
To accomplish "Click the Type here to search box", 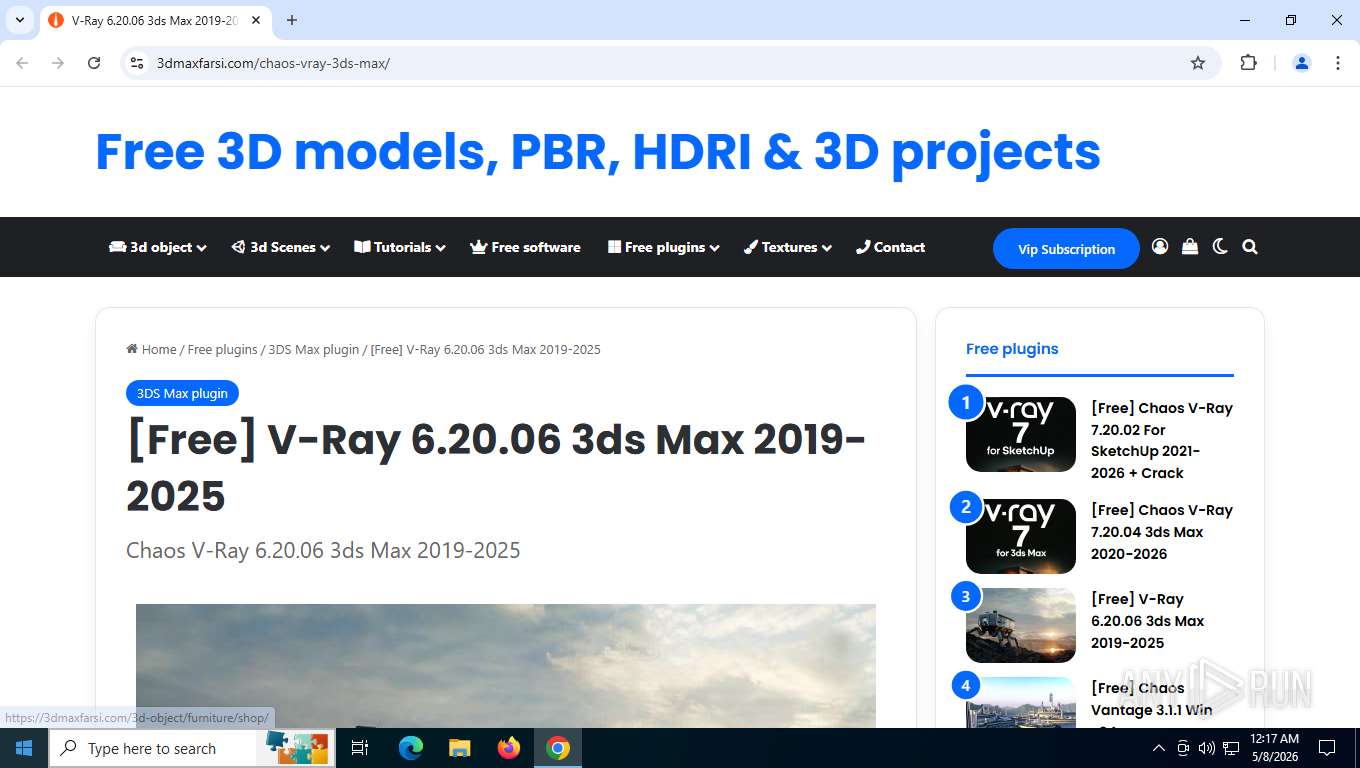I will [192, 748].
